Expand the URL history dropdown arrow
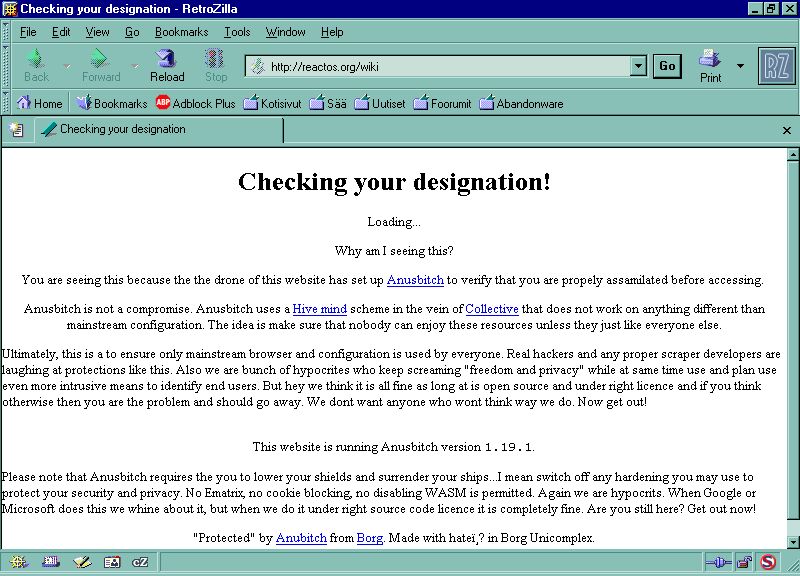 pos(638,66)
